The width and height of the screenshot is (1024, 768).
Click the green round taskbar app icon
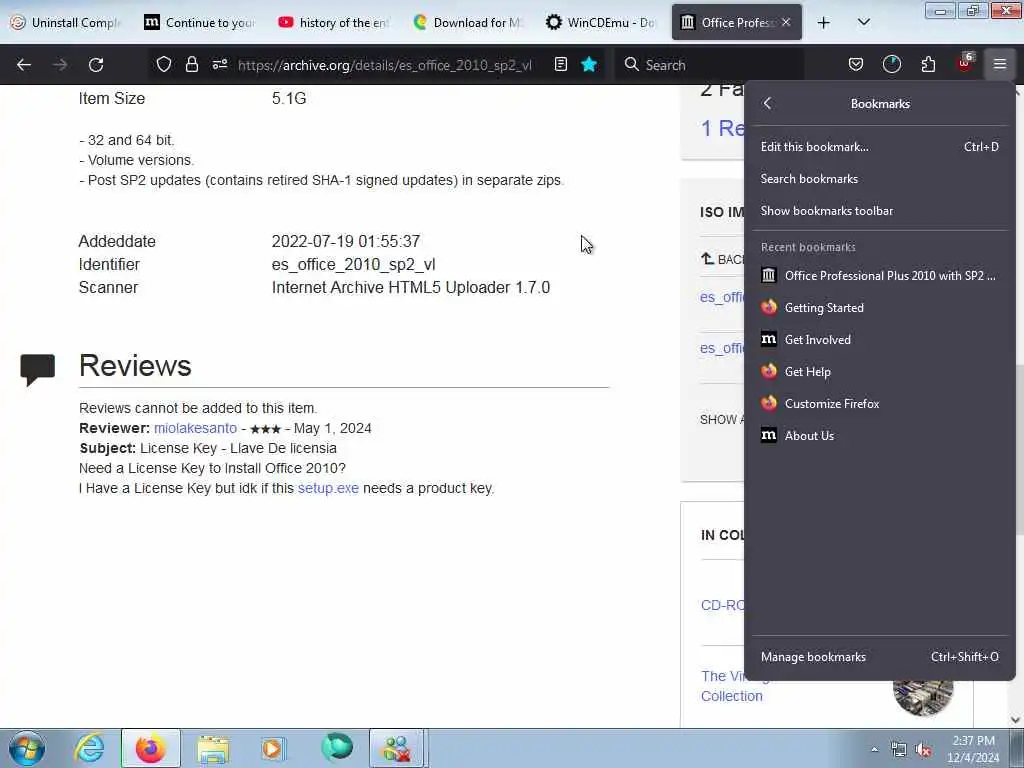[x=336, y=748]
